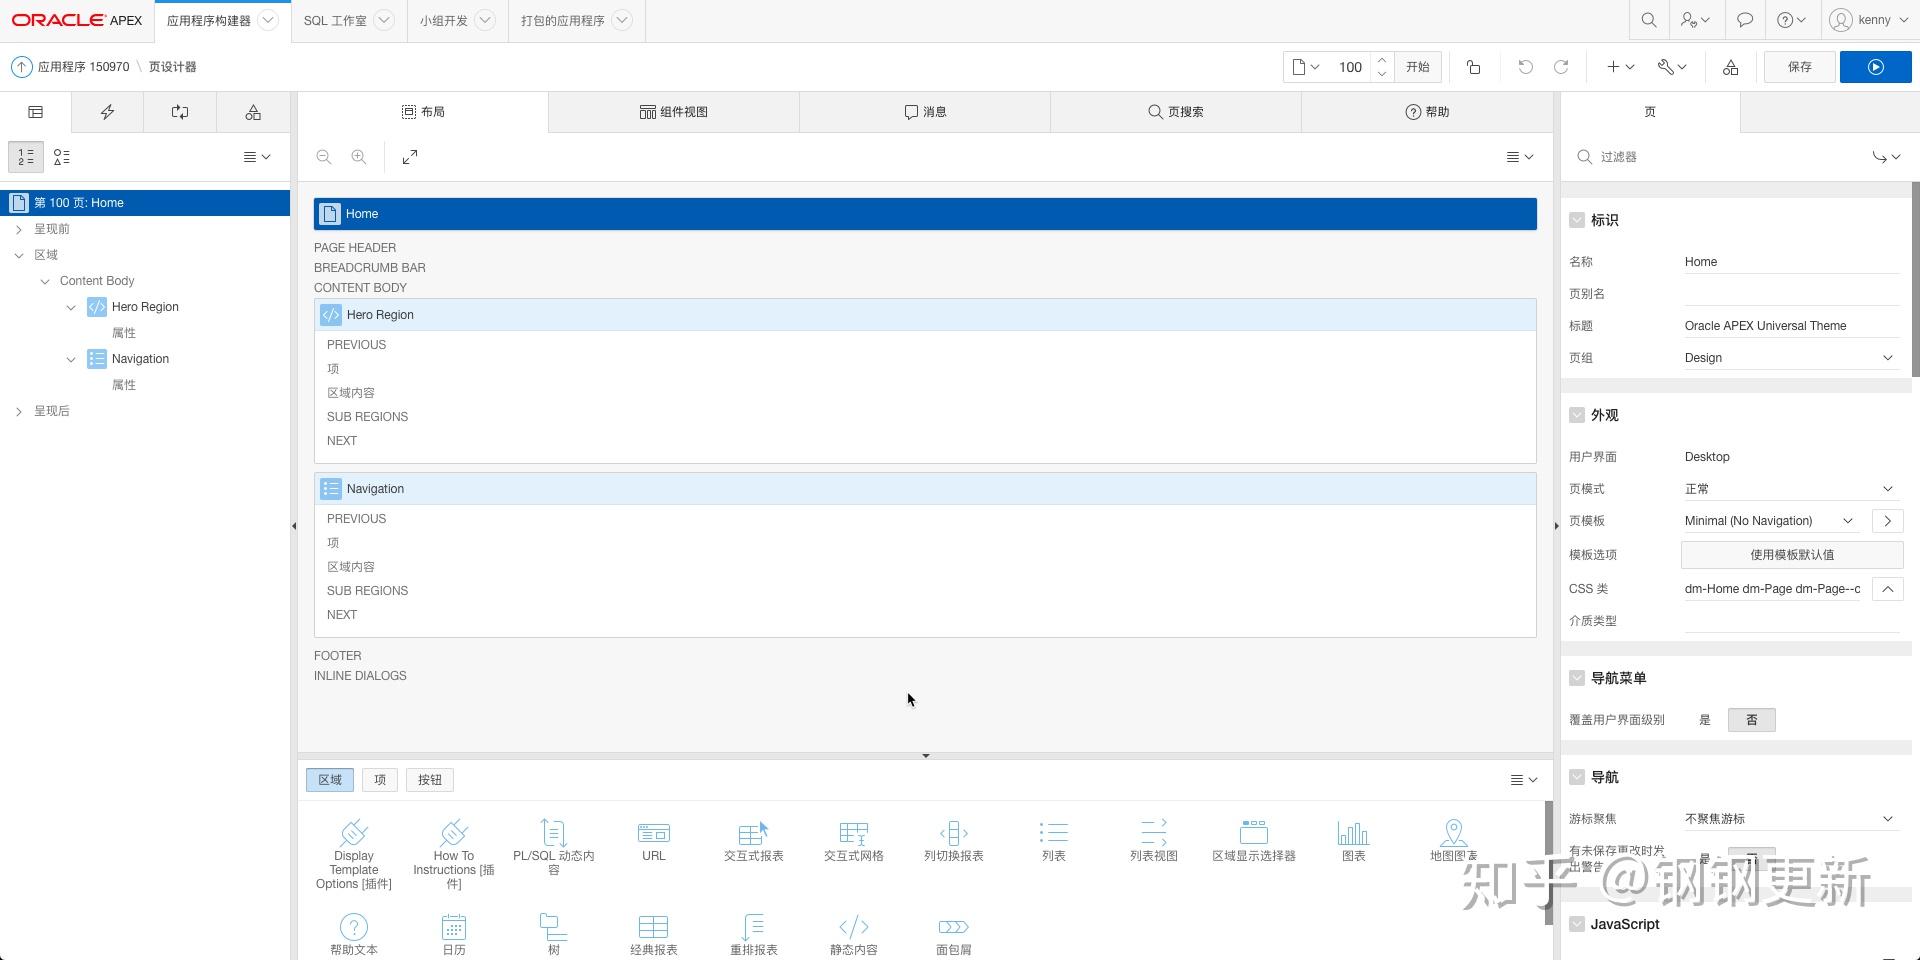
Task: Click the page number up stepper arrow
Action: pos(1381,60)
